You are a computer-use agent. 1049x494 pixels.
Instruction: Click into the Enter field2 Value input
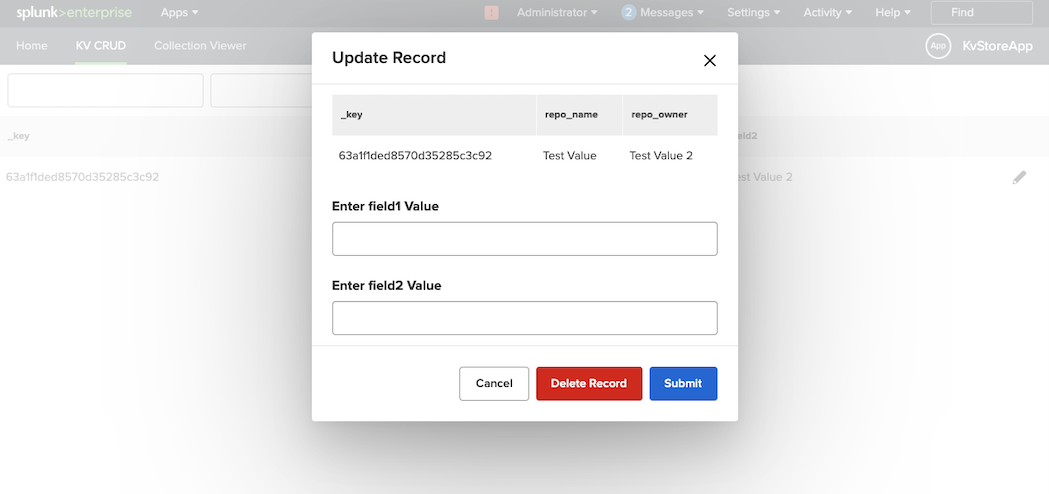coord(524,318)
